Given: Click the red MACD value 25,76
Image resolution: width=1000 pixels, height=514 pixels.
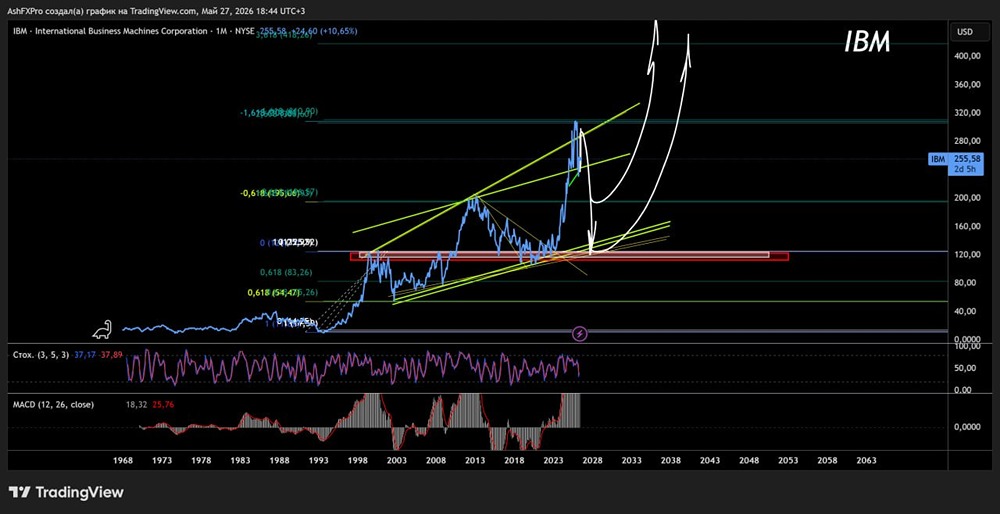Looking at the screenshot, I should [x=163, y=404].
